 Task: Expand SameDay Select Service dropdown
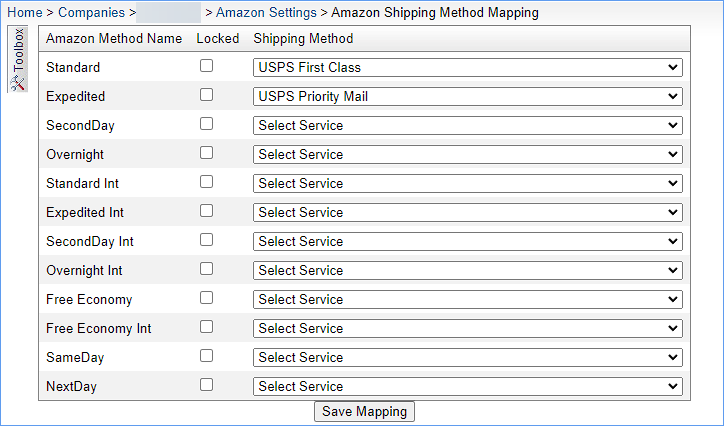468,358
